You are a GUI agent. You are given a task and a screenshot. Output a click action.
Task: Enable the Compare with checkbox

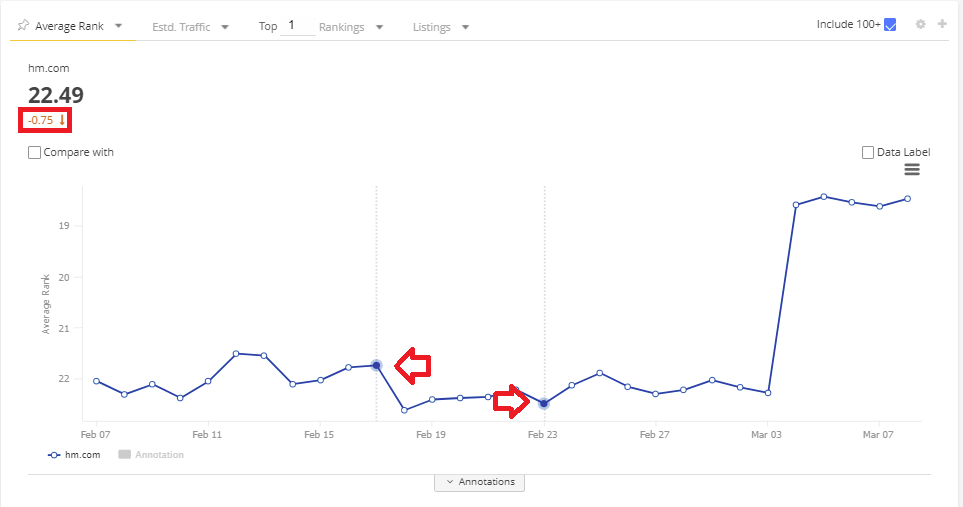[x=35, y=153]
